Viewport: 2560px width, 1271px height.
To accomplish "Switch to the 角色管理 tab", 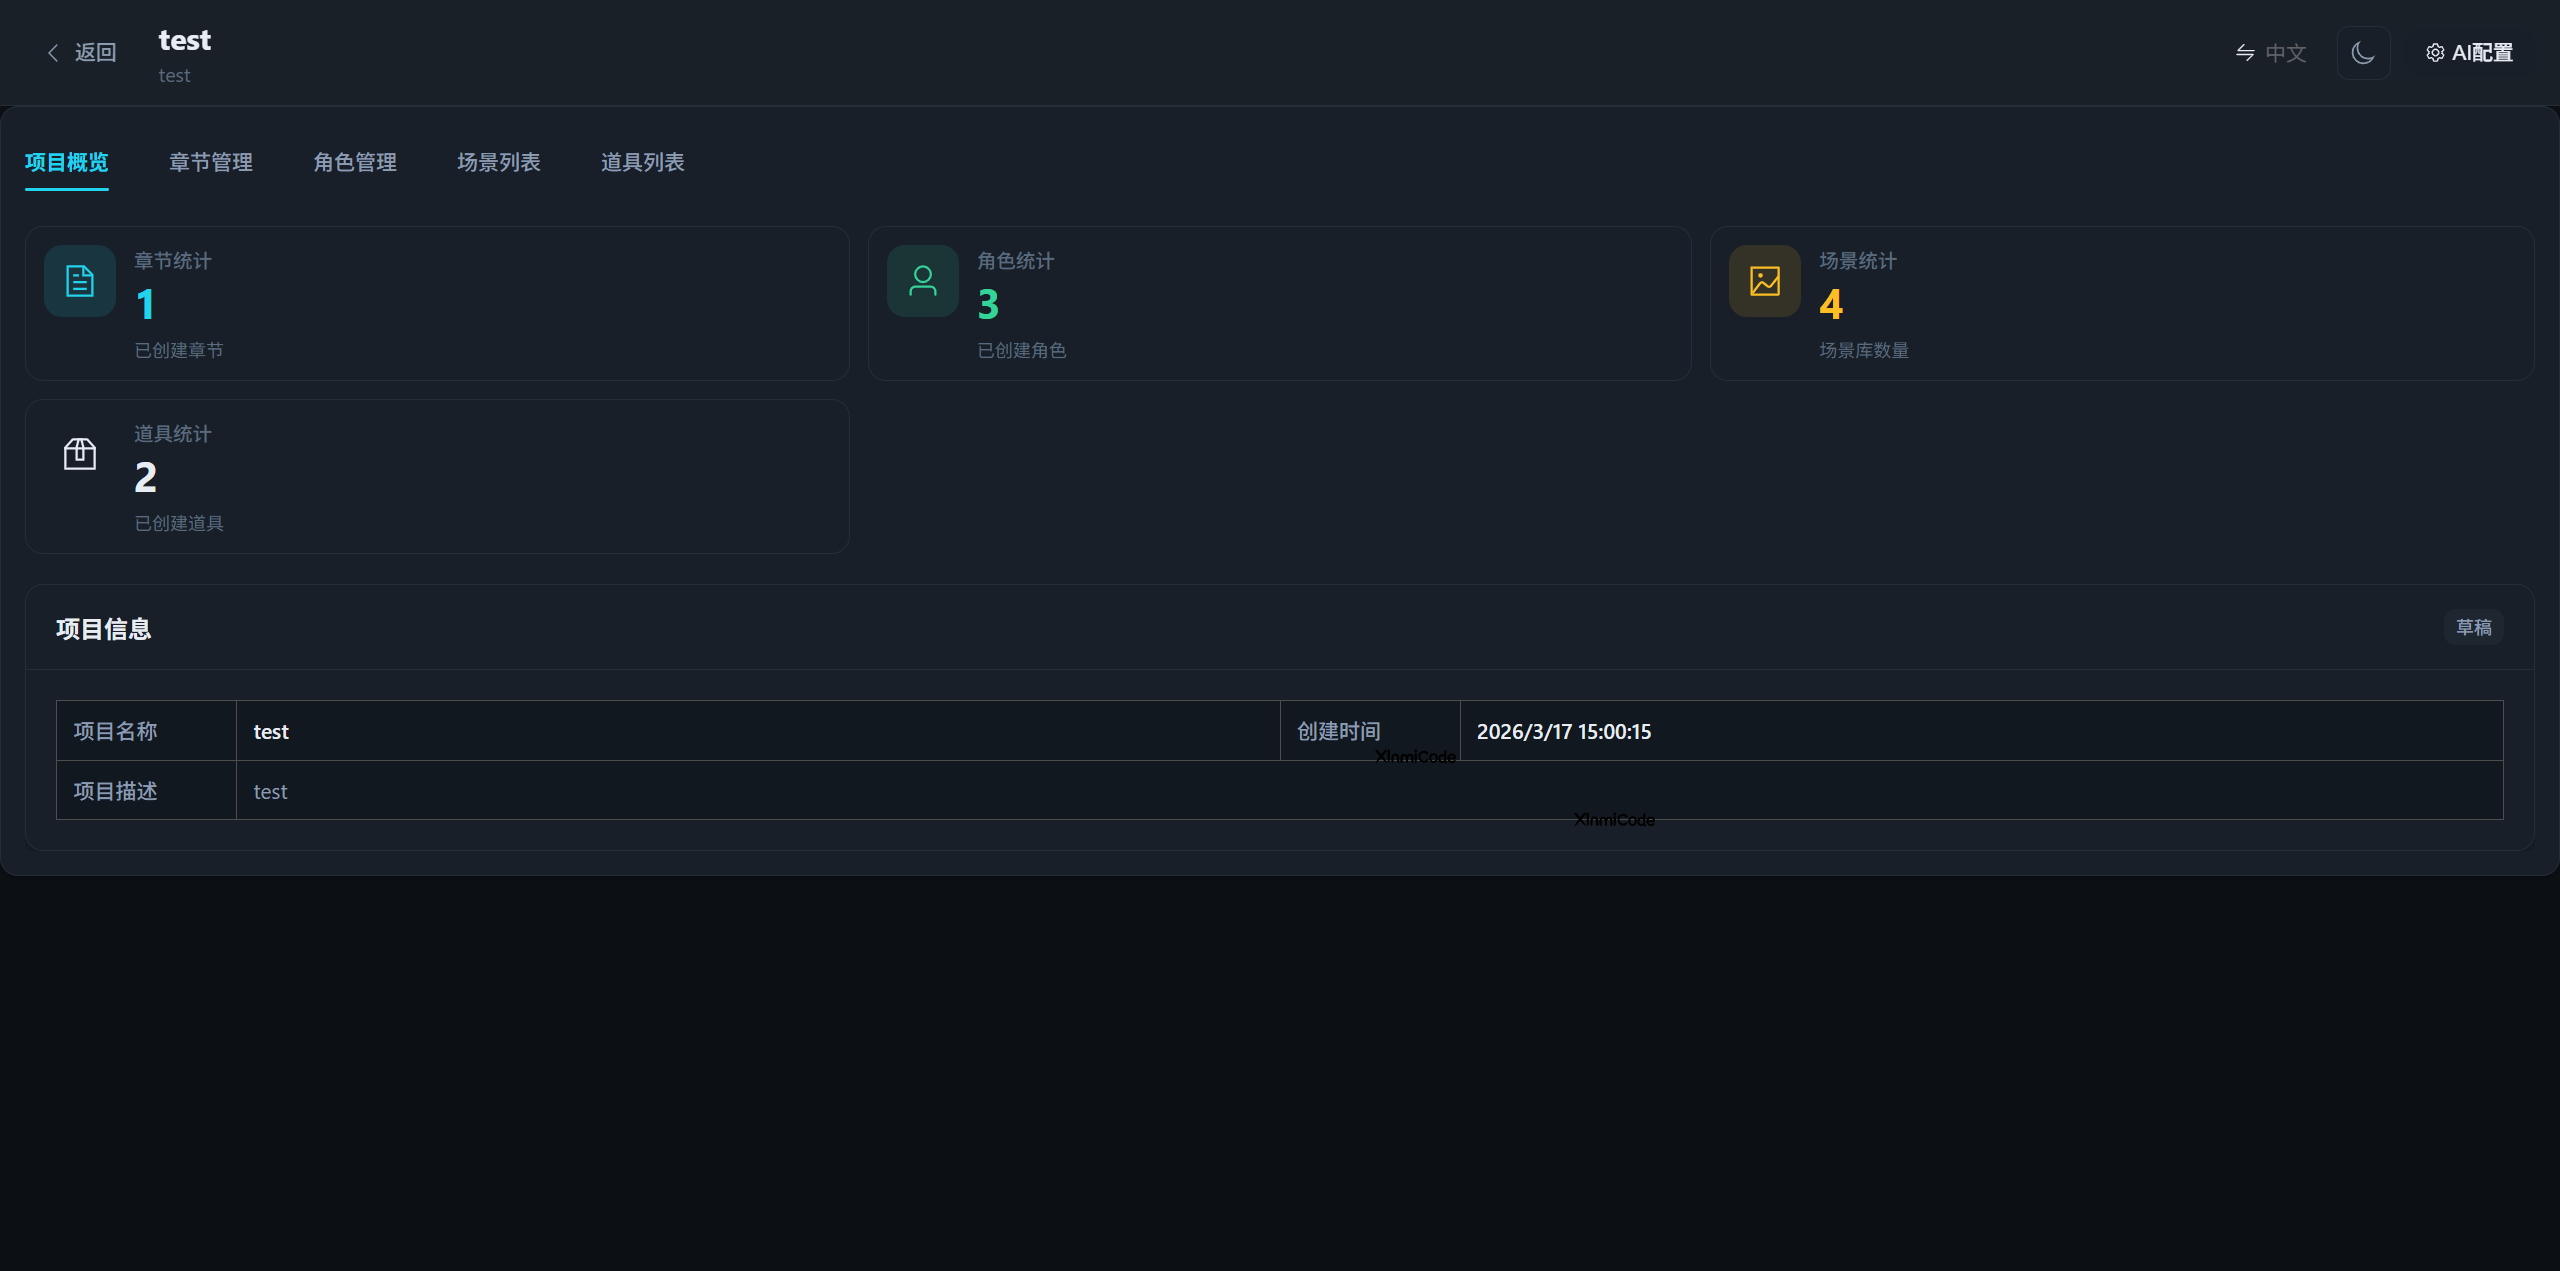I will click(x=355, y=162).
